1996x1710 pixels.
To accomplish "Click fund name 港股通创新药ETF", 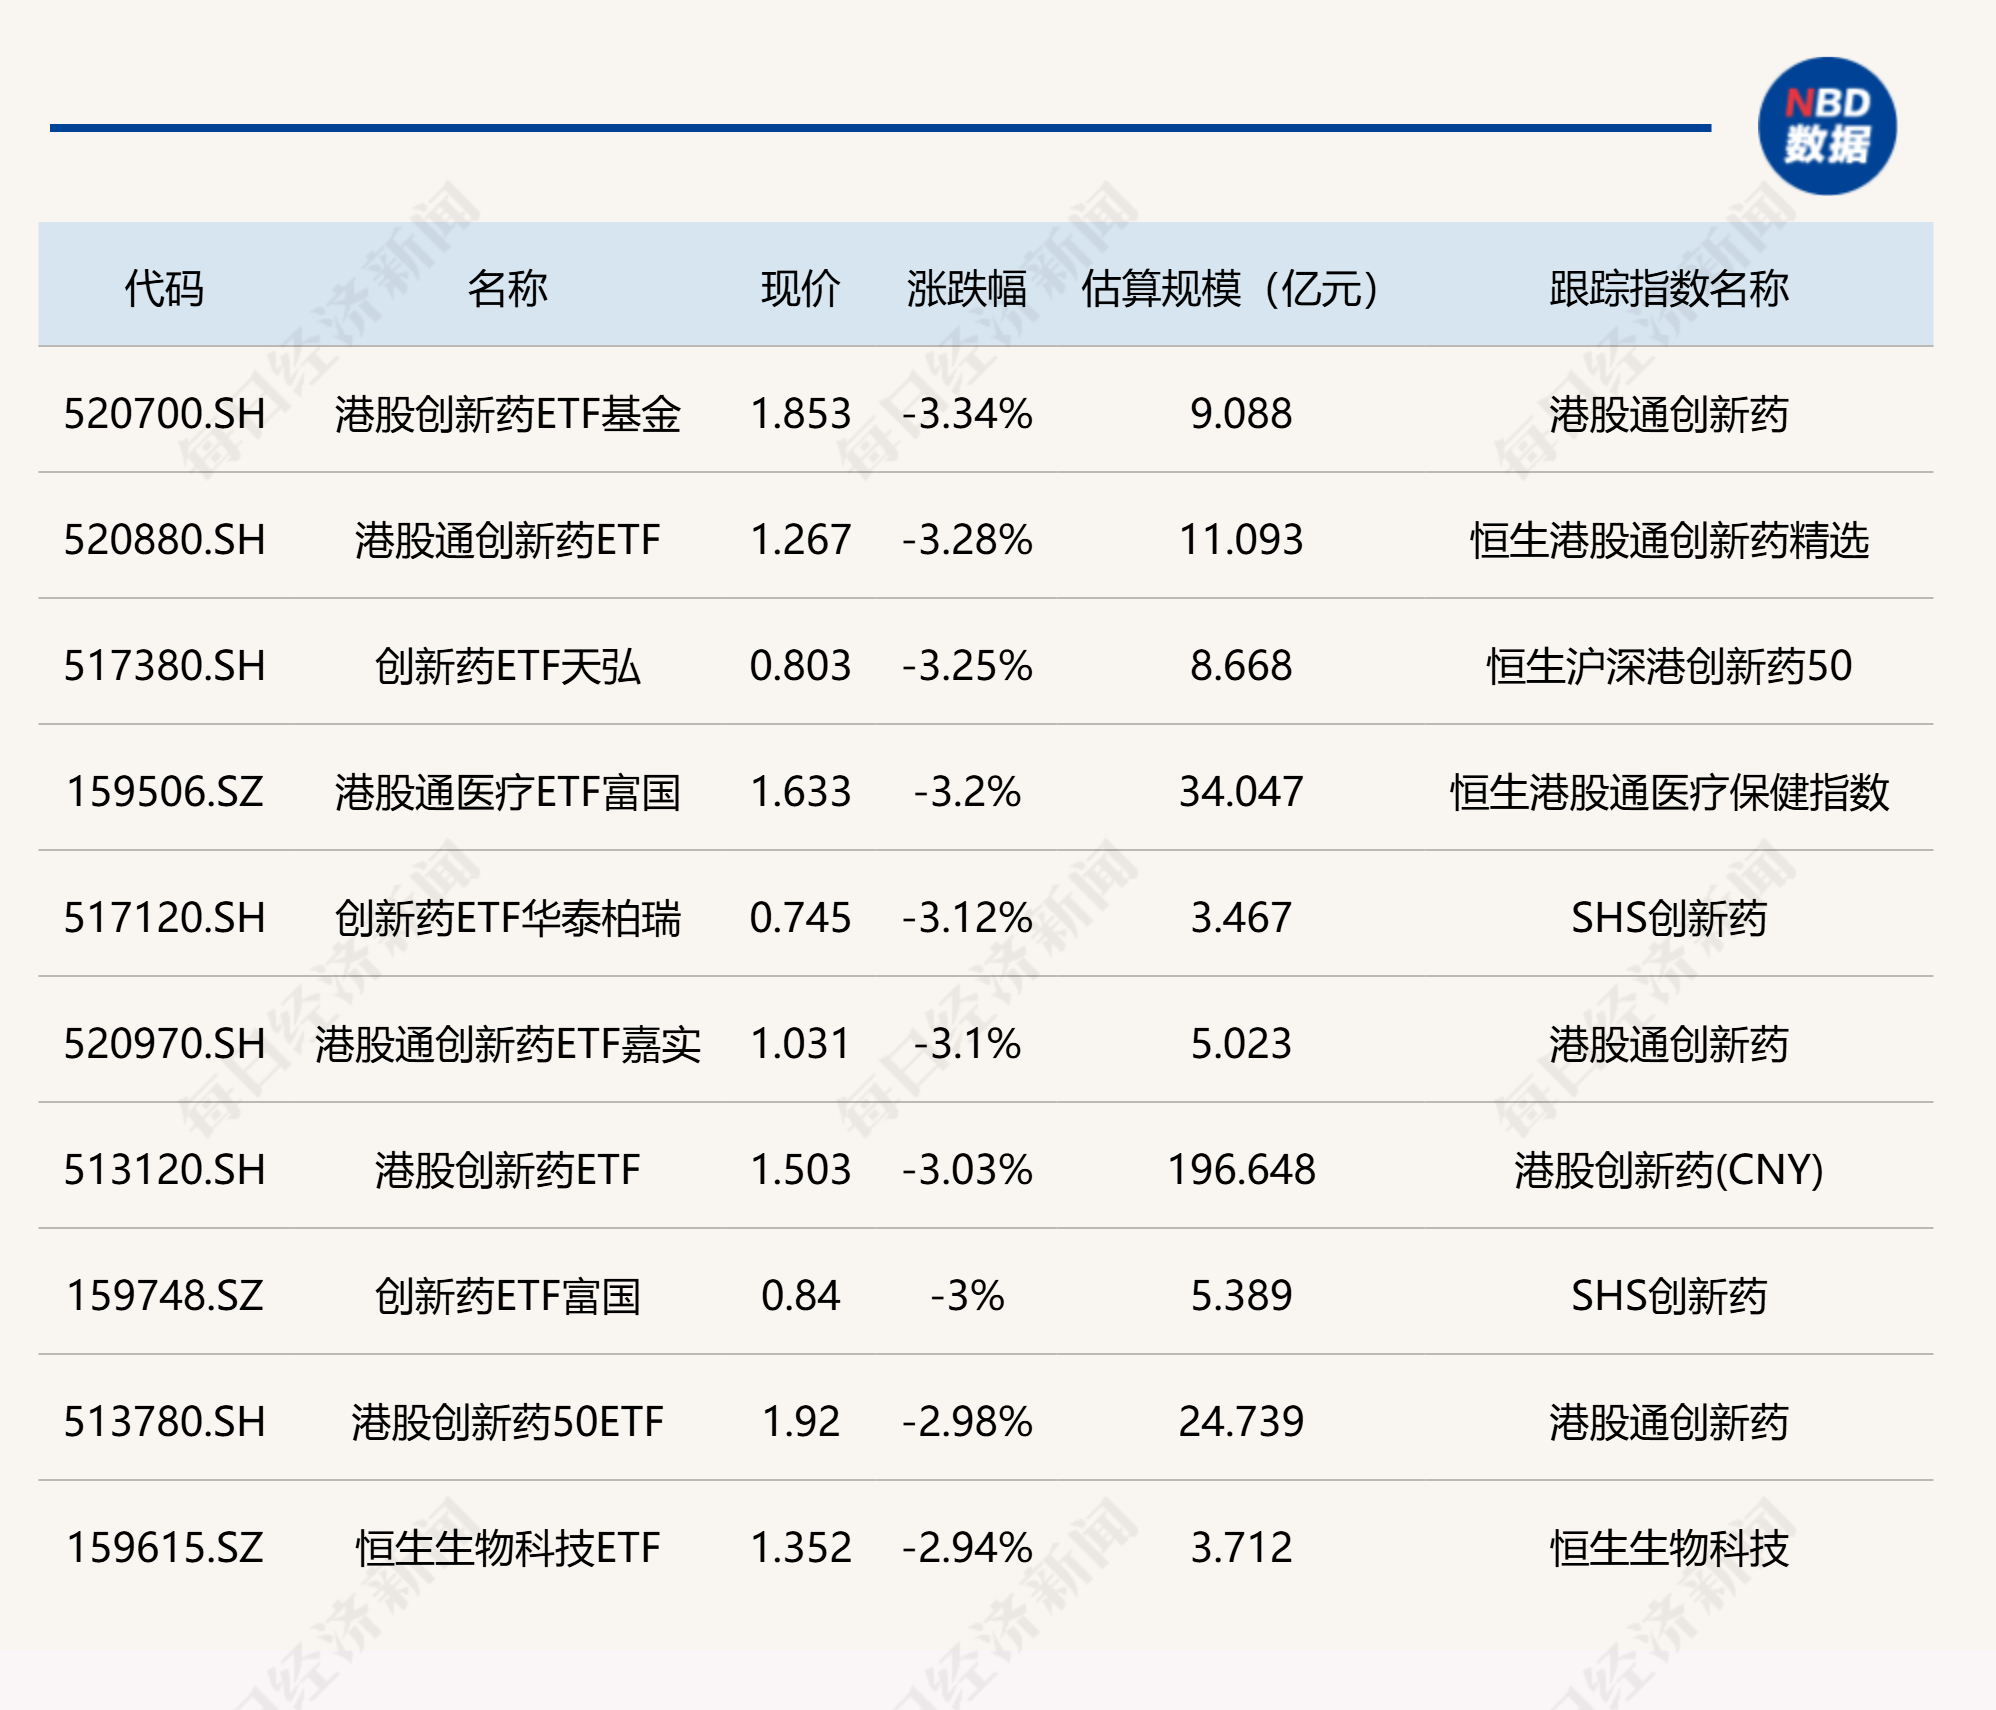I will 507,540.
